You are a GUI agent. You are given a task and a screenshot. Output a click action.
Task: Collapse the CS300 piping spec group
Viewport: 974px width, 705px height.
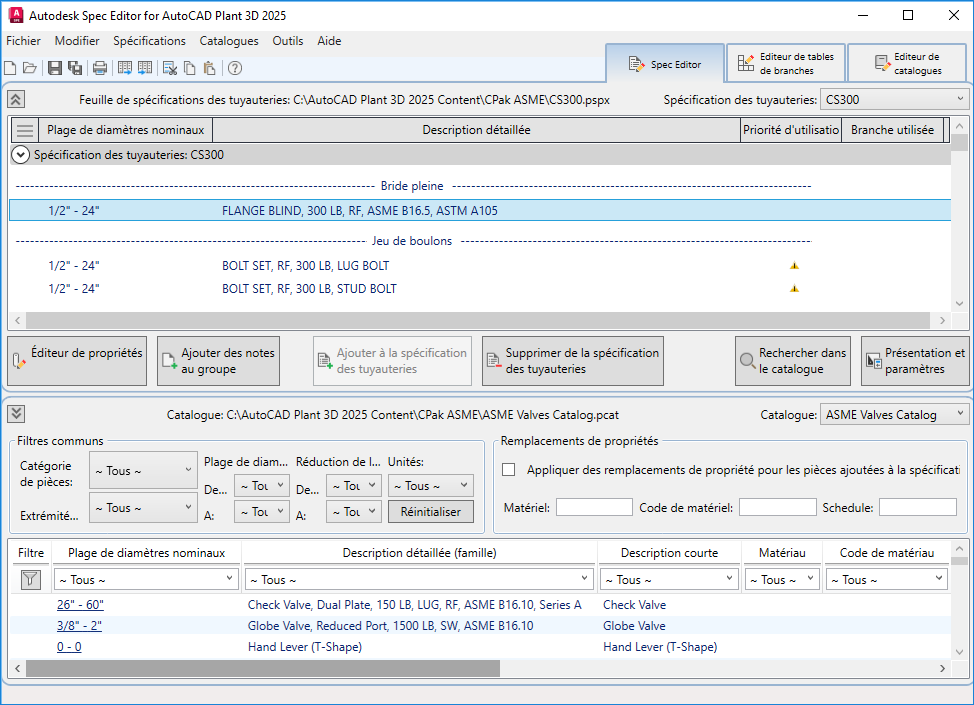(20, 155)
